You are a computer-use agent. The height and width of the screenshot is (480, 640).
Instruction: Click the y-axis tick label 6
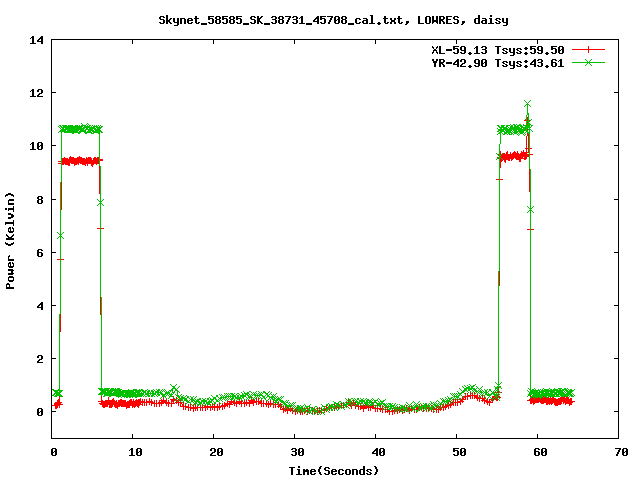coord(40,253)
